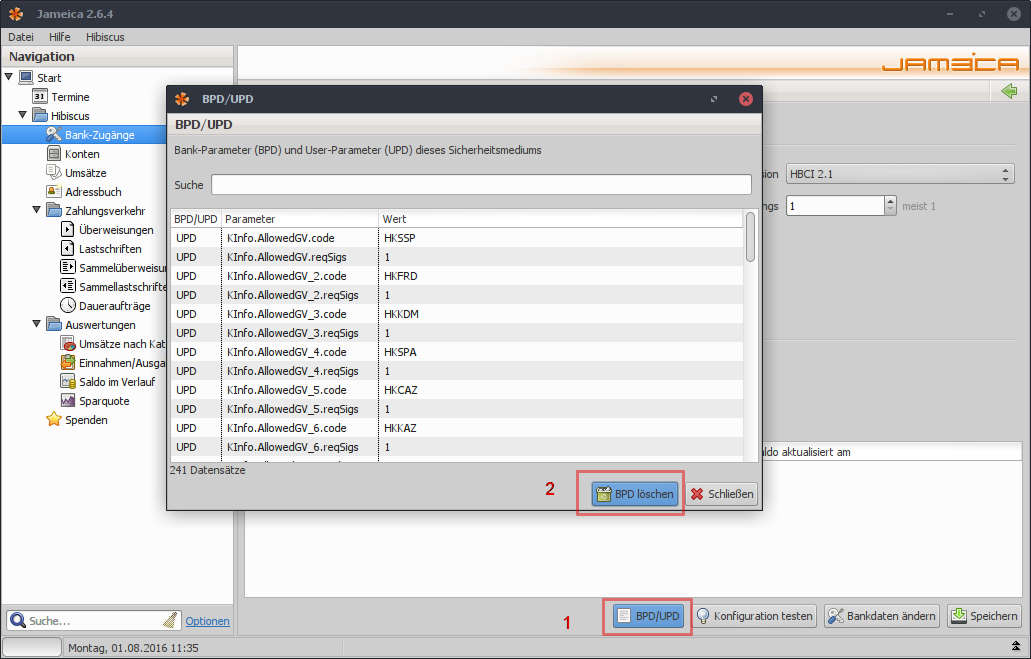Collapse the Auswertungen tree node
The width and height of the screenshot is (1031, 659).
[x=36, y=324]
